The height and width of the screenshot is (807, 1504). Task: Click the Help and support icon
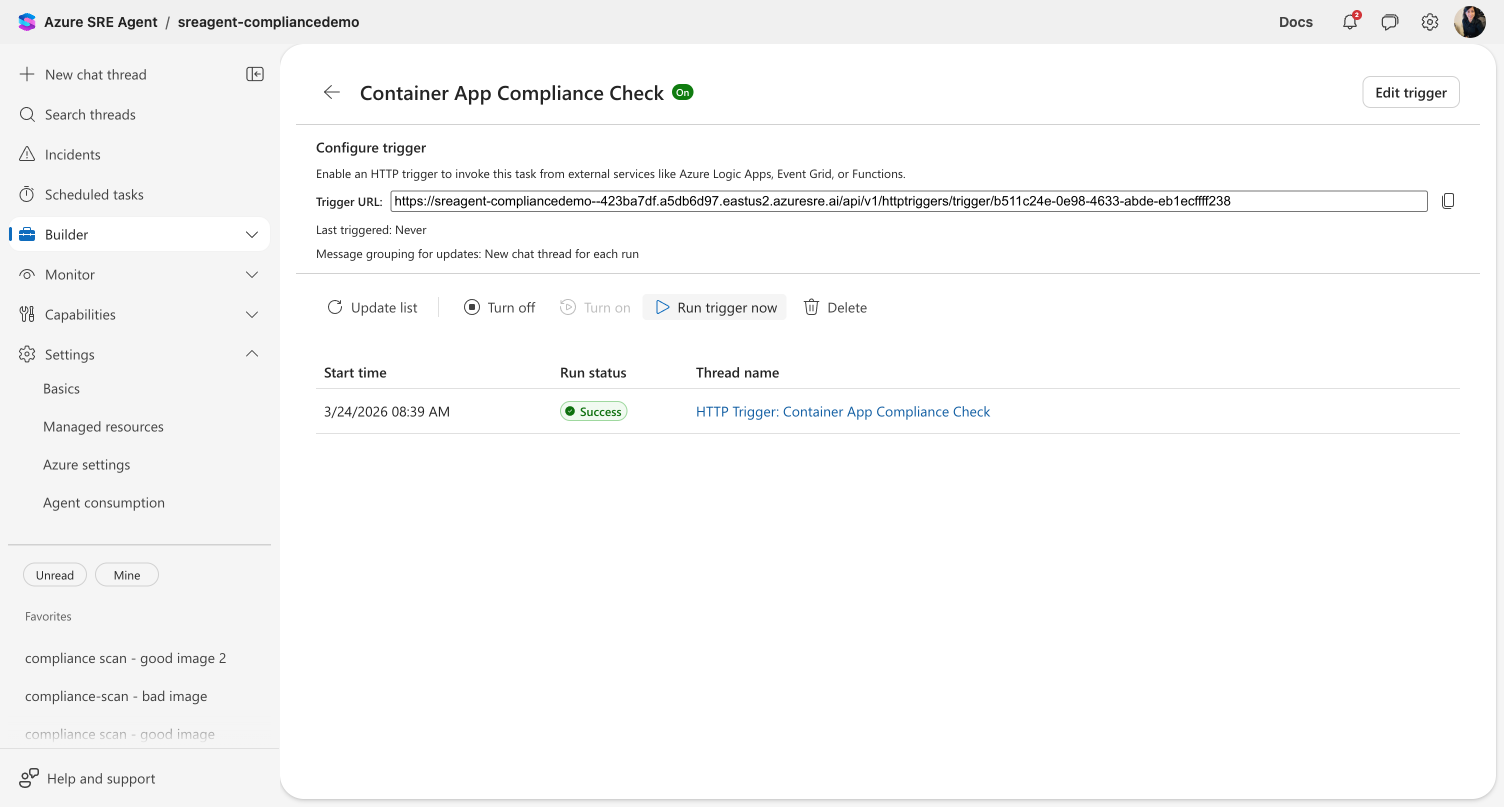tap(29, 778)
